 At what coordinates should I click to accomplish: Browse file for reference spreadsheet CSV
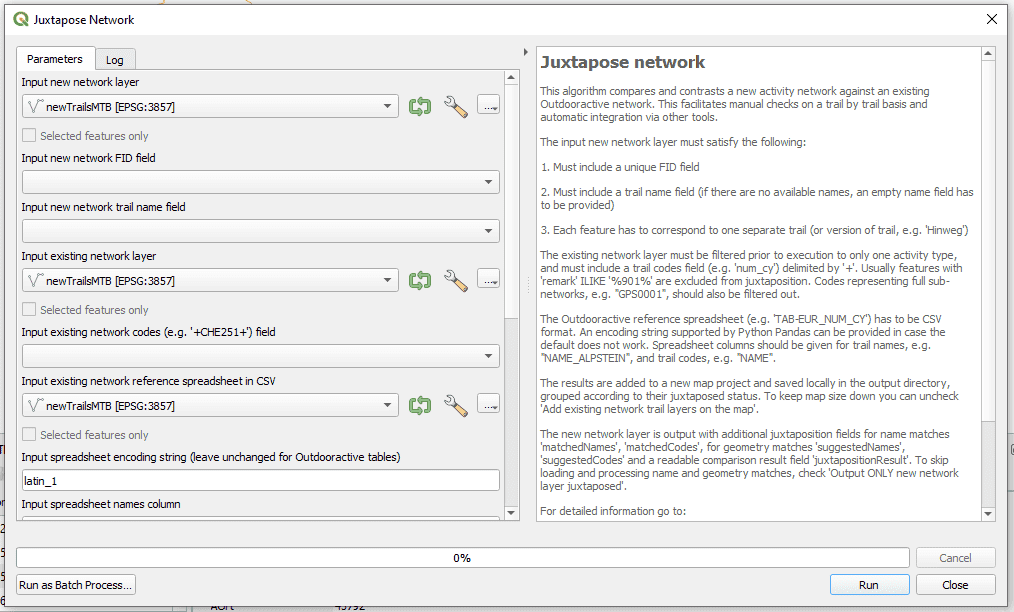coord(488,404)
